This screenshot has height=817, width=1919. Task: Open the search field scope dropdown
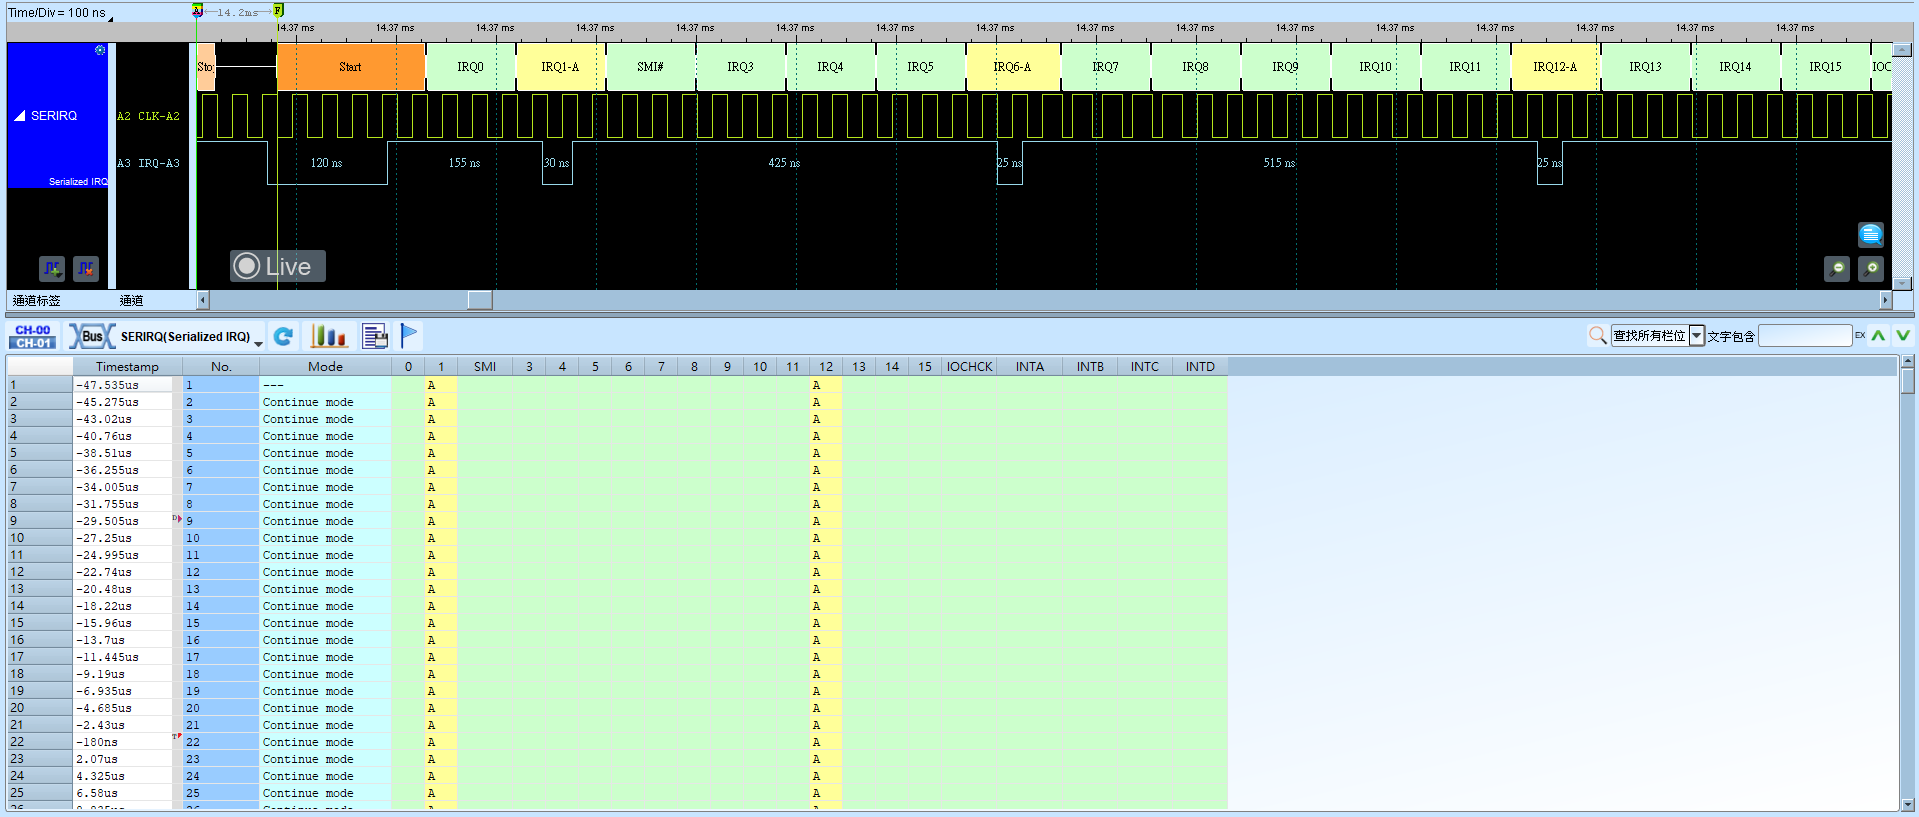pyautogui.click(x=1697, y=336)
